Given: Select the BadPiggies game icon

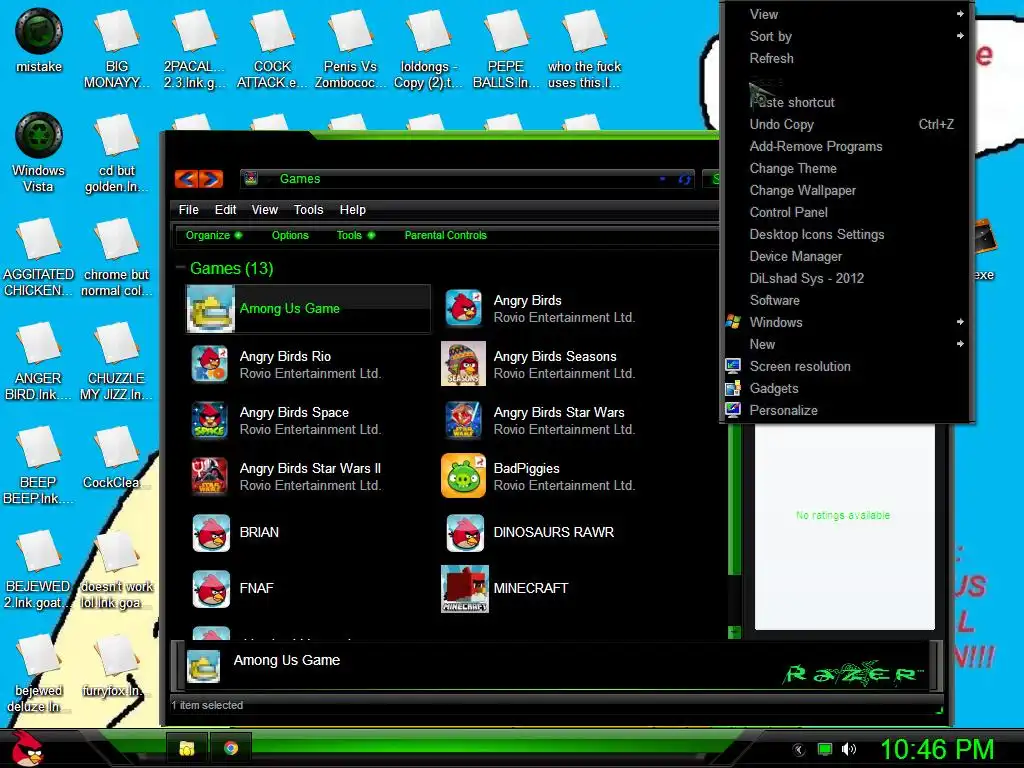Looking at the screenshot, I should coord(463,476).
